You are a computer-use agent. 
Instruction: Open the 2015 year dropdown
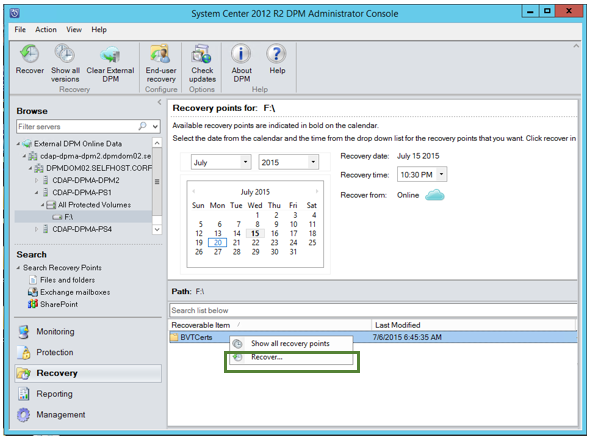click(313, 162)
